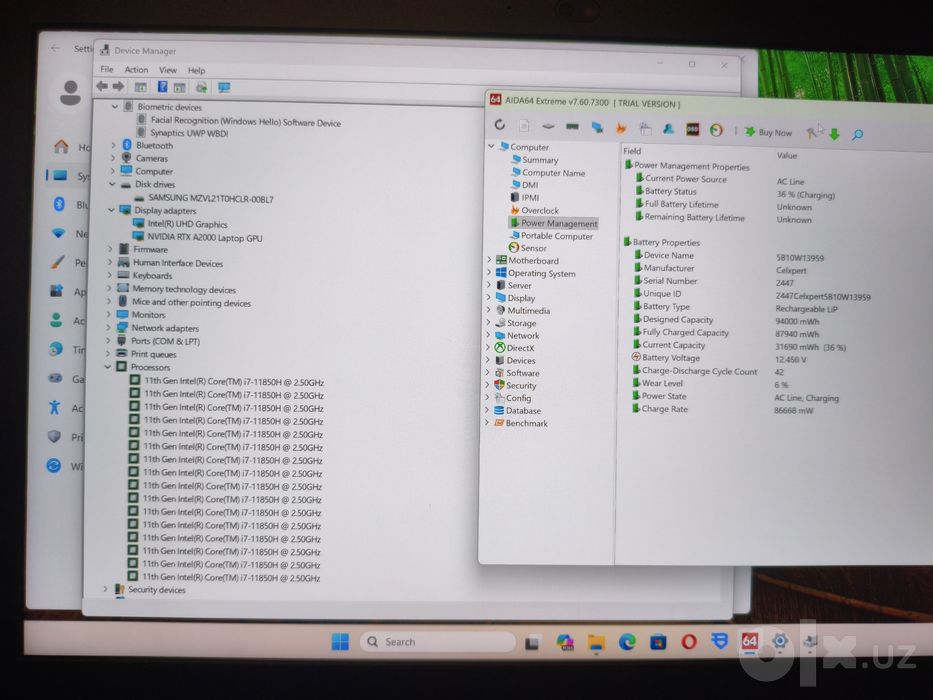This screenshot has width=933, height=700.
Task: Click the blue Help icon in Device Manager toolbar
Action: pos(162,87)
